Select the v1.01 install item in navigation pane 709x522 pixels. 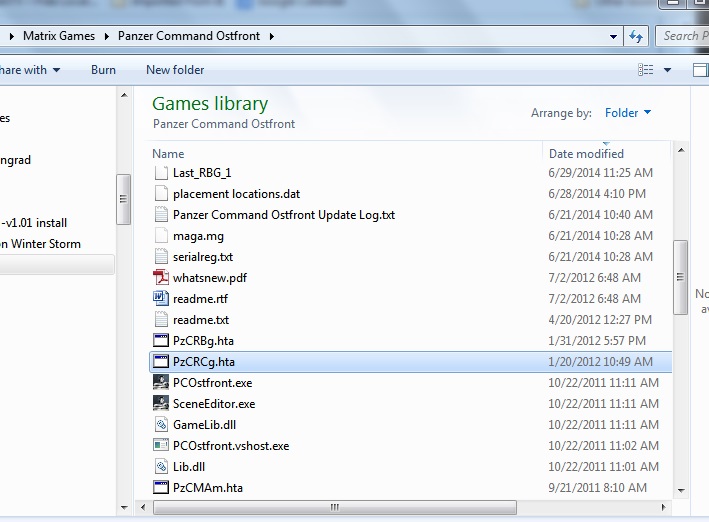click(34, 223)
